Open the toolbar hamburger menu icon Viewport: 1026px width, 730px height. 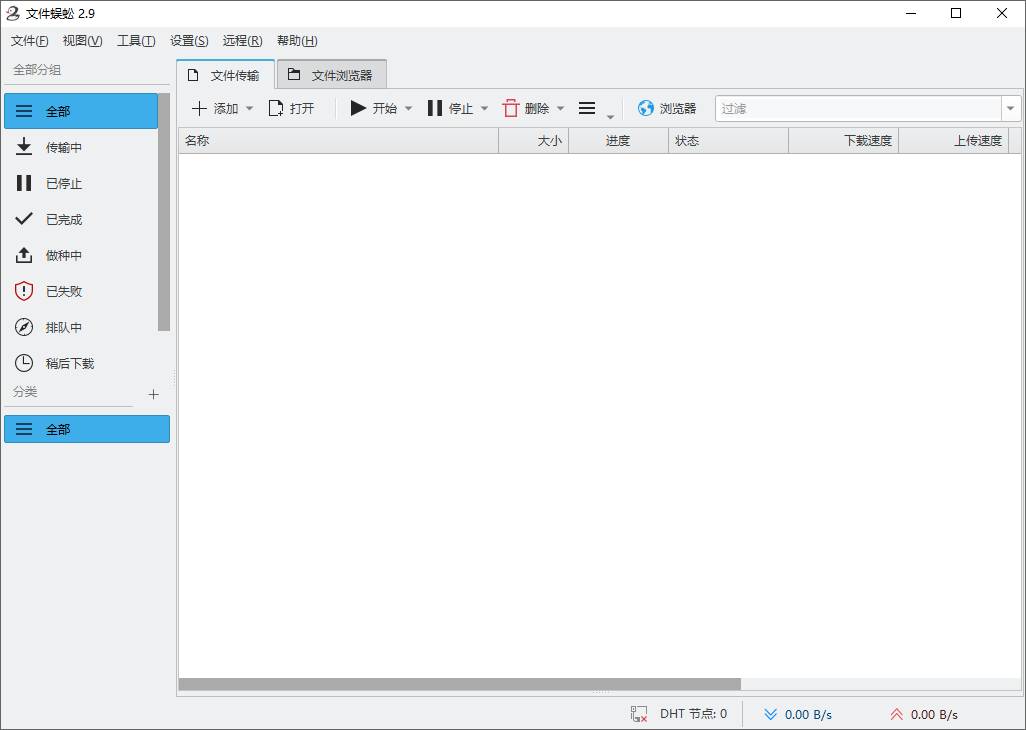pyautogui.click(x=587, y=108)
